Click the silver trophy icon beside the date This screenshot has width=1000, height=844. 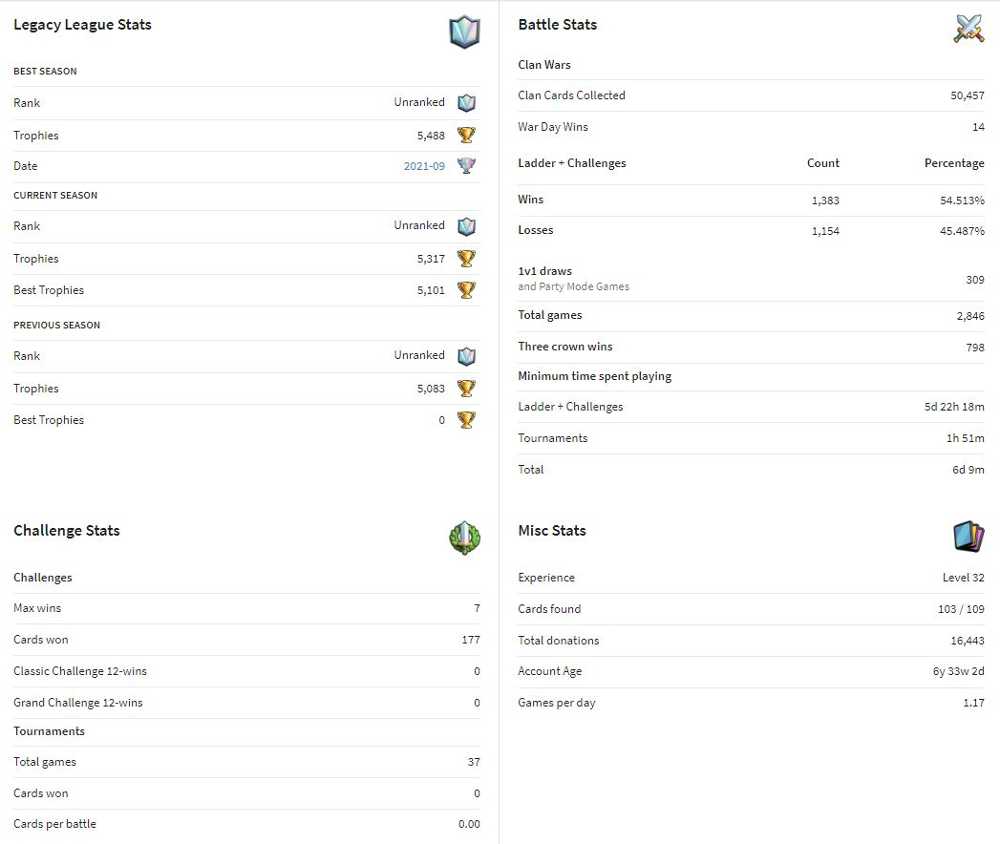coord(466,166)
